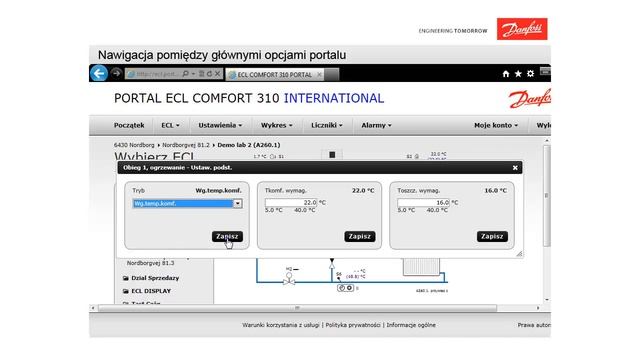The width and height of the screenshot is (640, 360).
Task: Click the Tkomf. wymag. temperature field
Action: tap(291, 202)
